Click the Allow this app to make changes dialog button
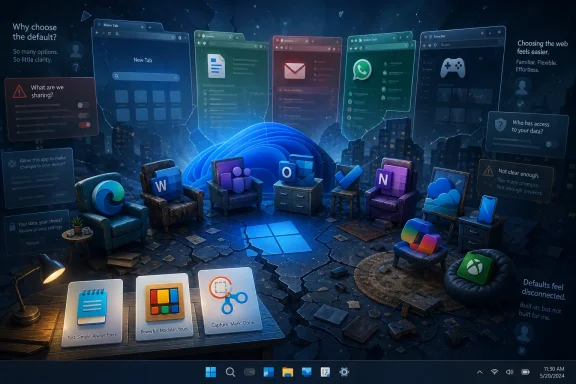The width and height of the screenshot is (576, 384). pyautogui.click(x=60, y=195)
